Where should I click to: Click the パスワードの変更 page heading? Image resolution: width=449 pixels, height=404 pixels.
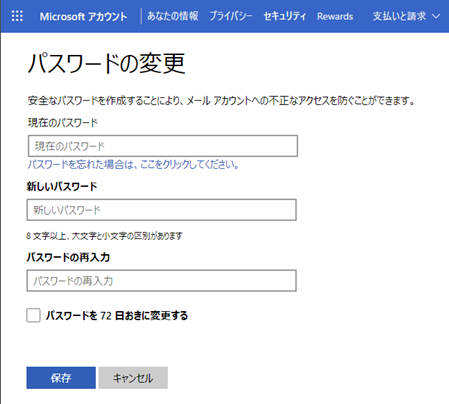[106, 63]
